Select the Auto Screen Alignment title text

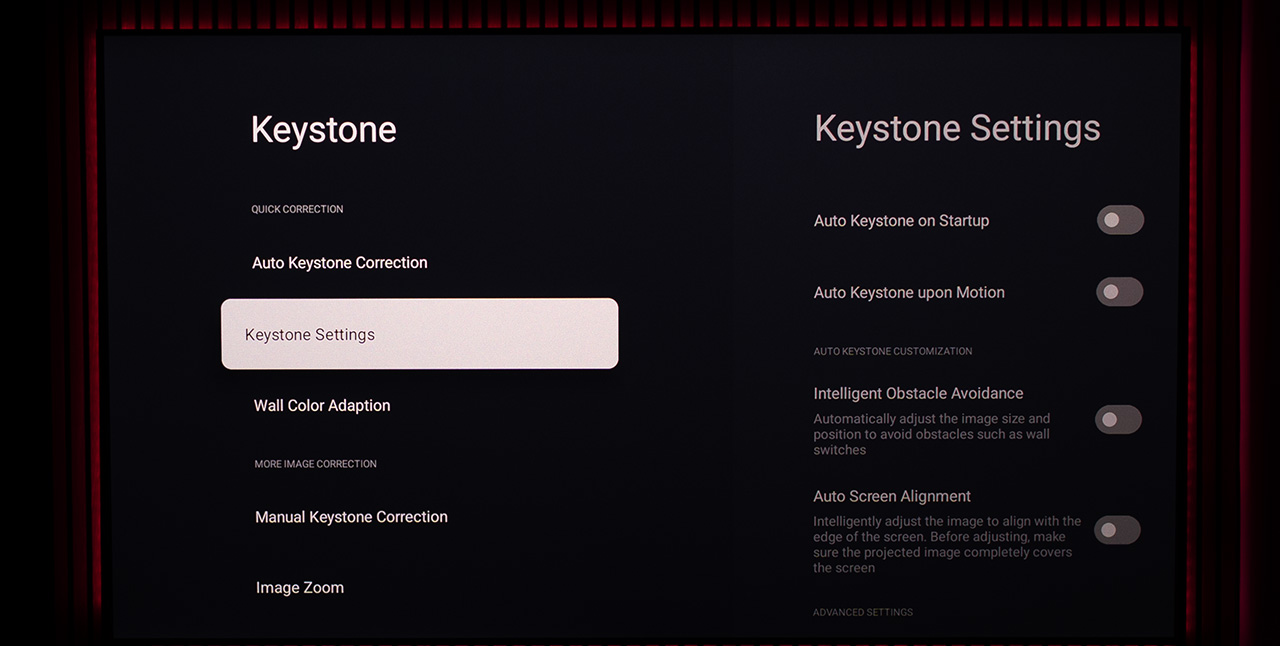[892, 497]
